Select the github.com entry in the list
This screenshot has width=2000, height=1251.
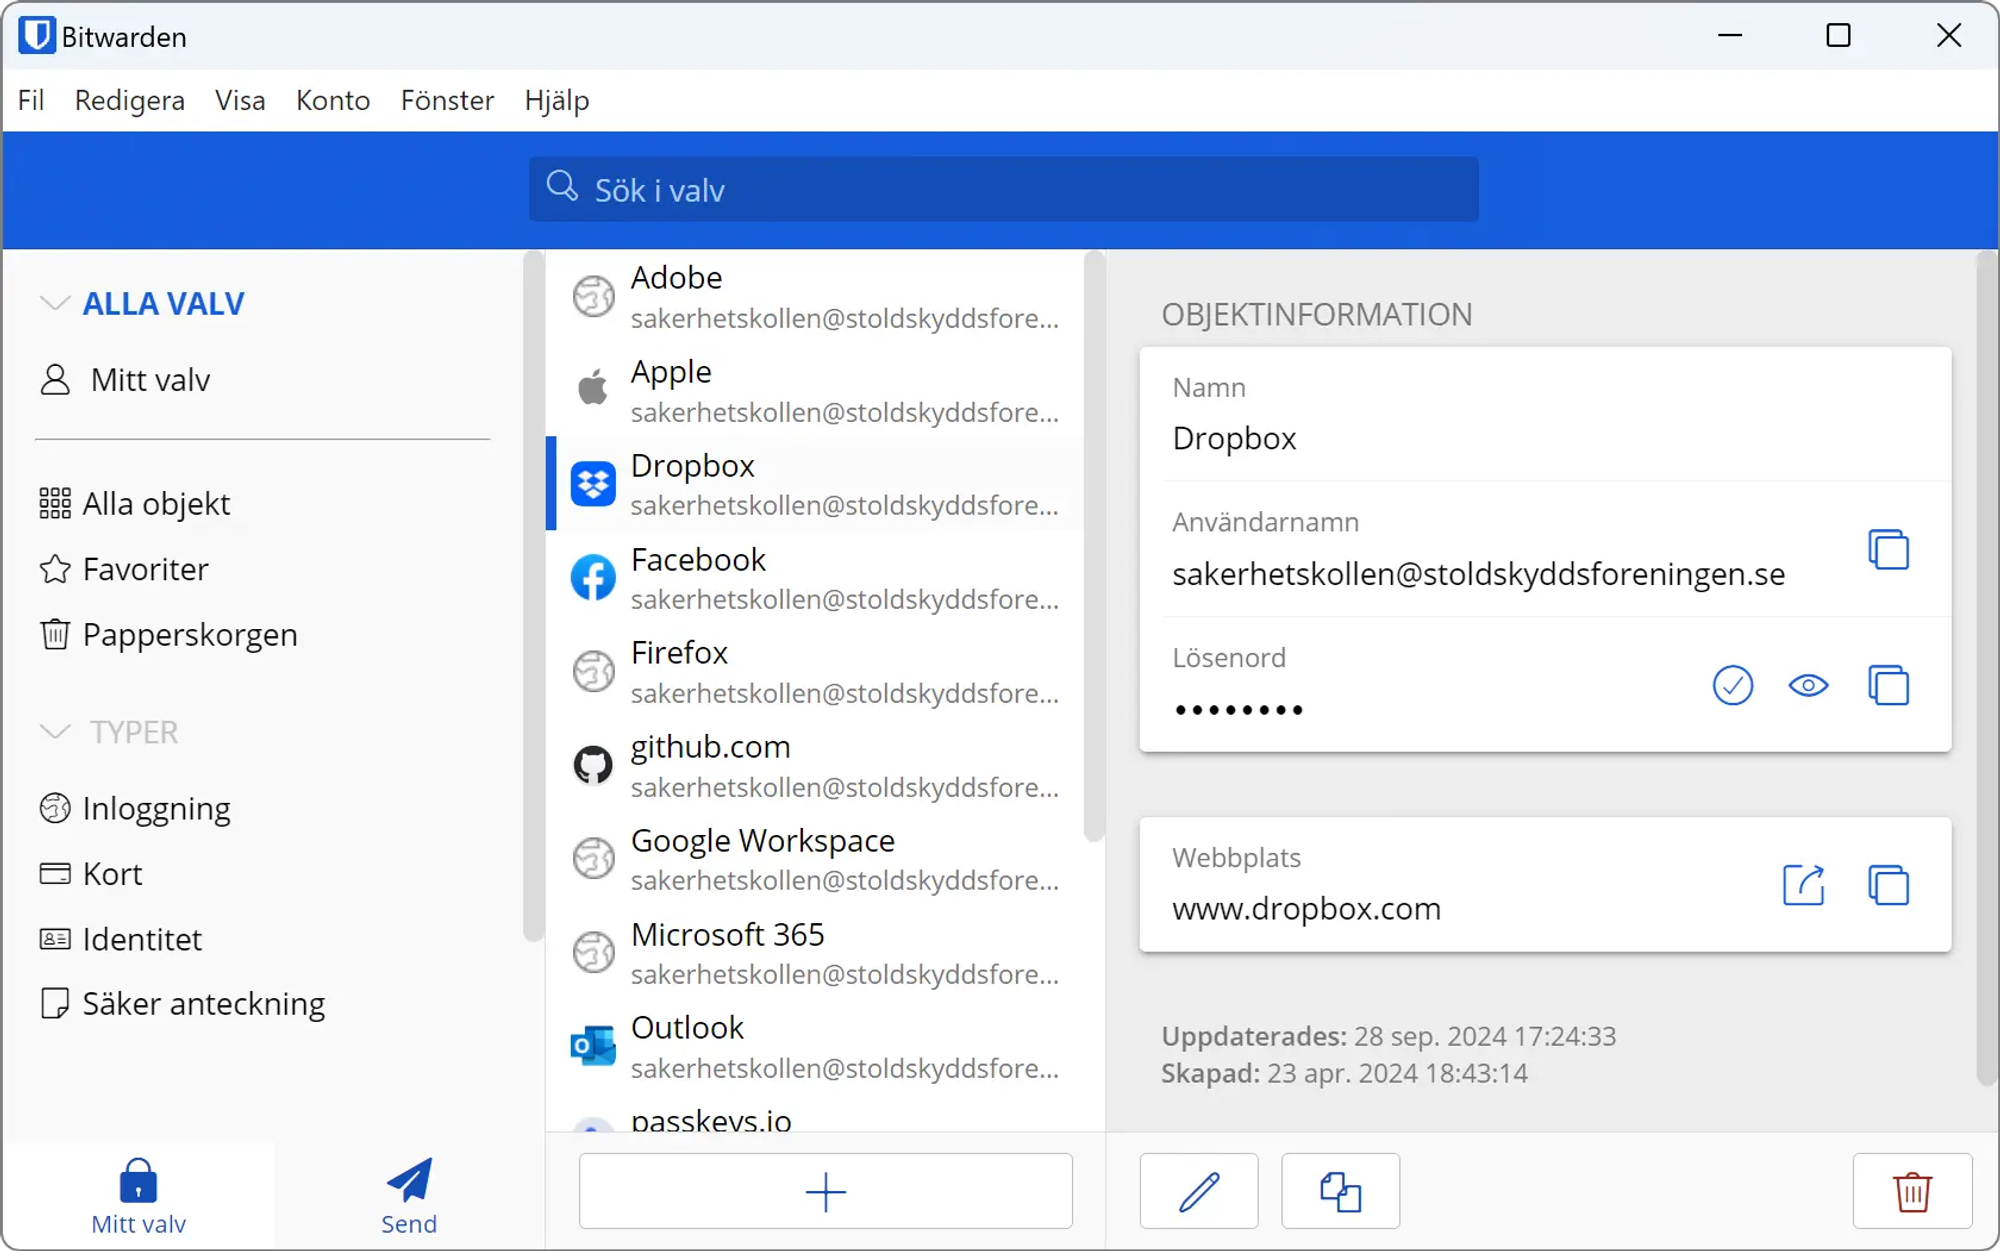click(815, 765)
